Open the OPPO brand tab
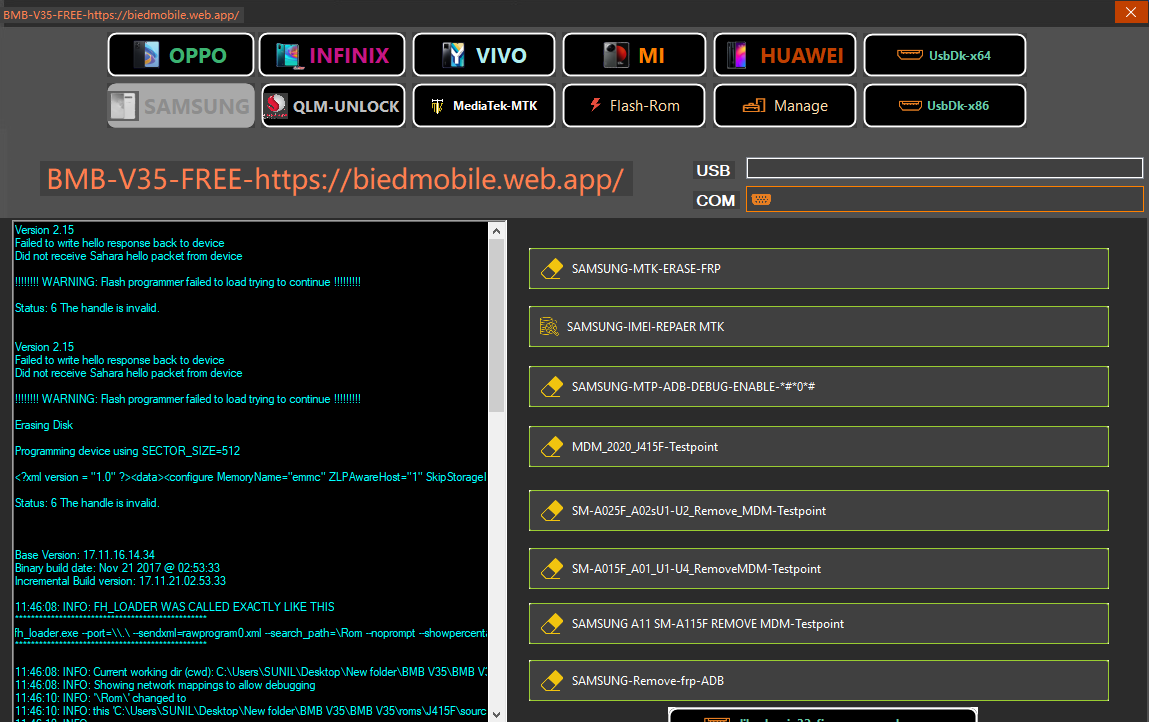Image resolution: width=1149 pixels, height=722 pixels. (x=181, y=55)
